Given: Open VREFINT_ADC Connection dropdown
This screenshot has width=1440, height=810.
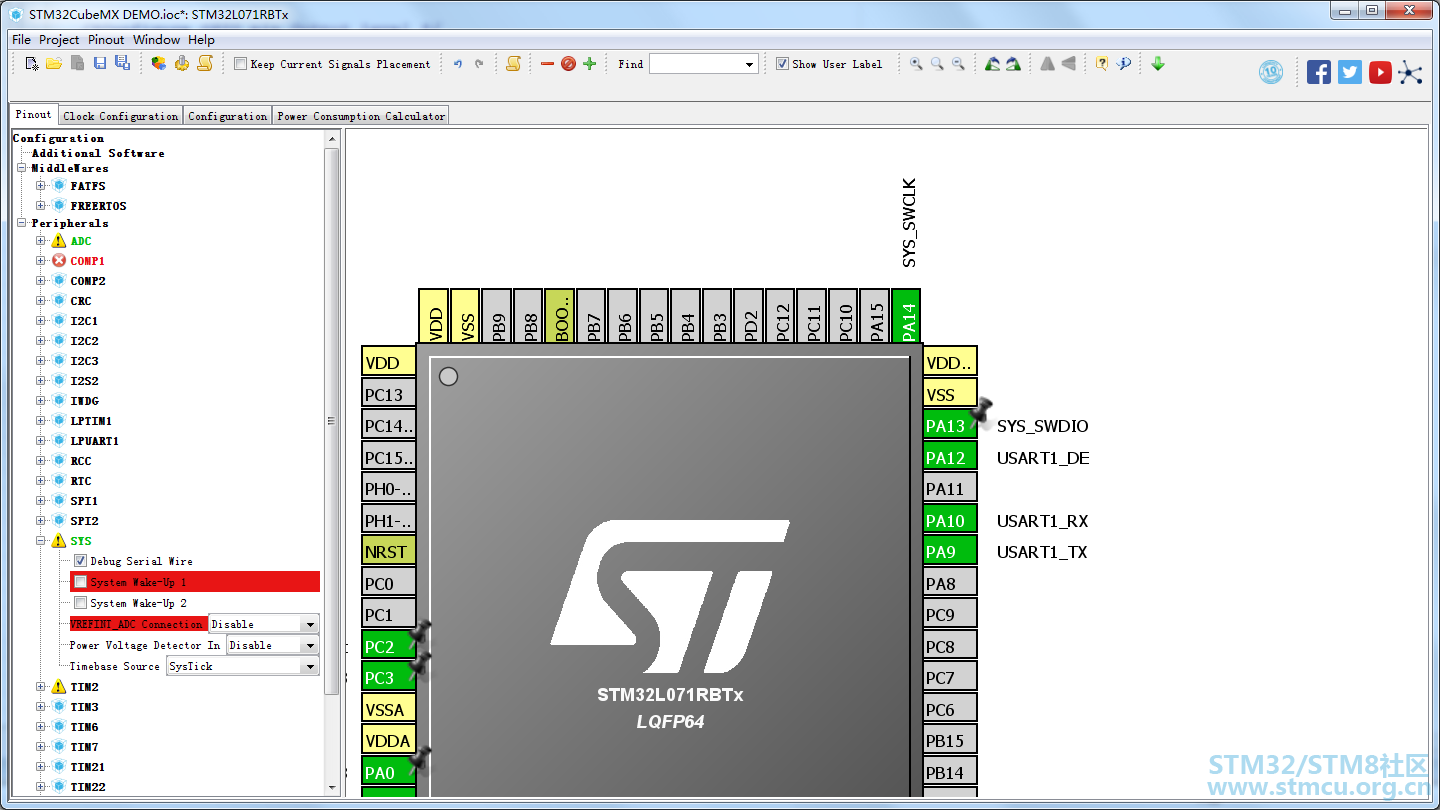Looking at the screenshot, I should [x=309, y=624].
